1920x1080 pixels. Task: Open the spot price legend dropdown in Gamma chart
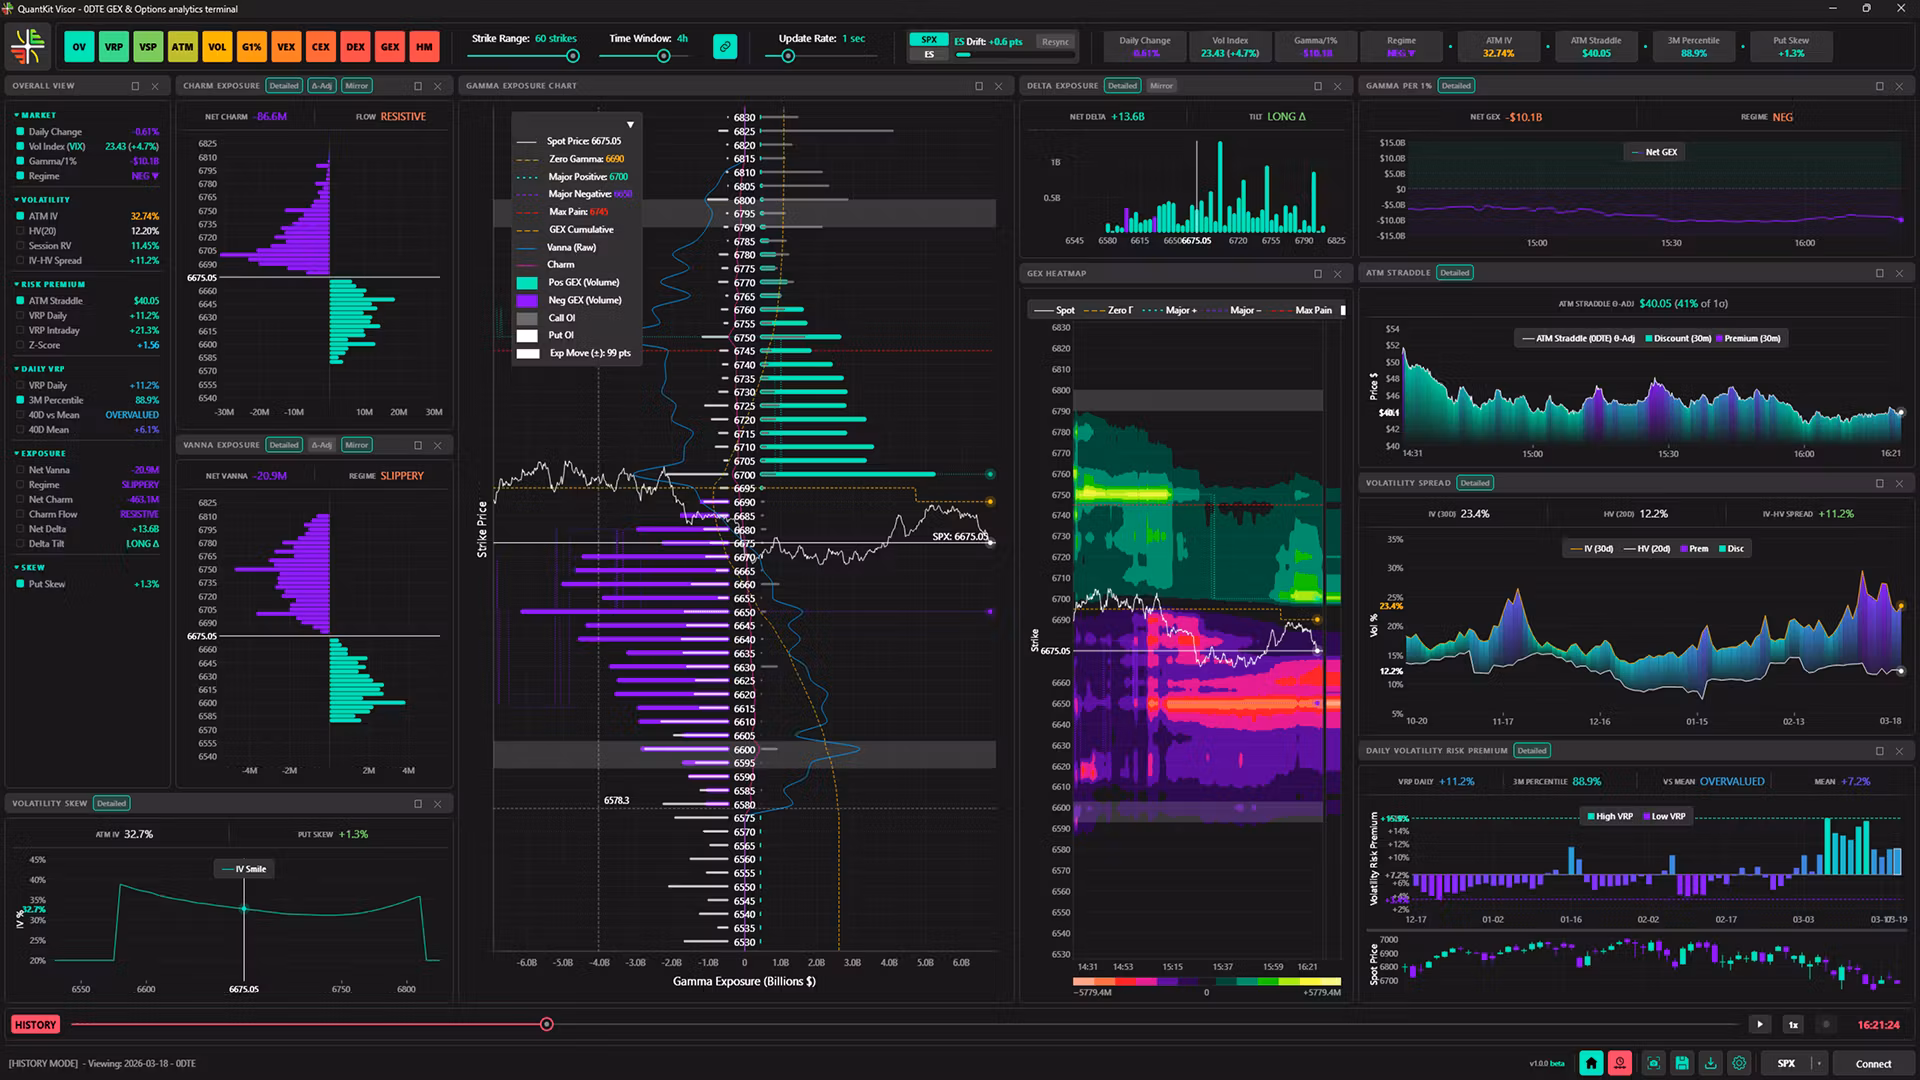coord(630,124)
